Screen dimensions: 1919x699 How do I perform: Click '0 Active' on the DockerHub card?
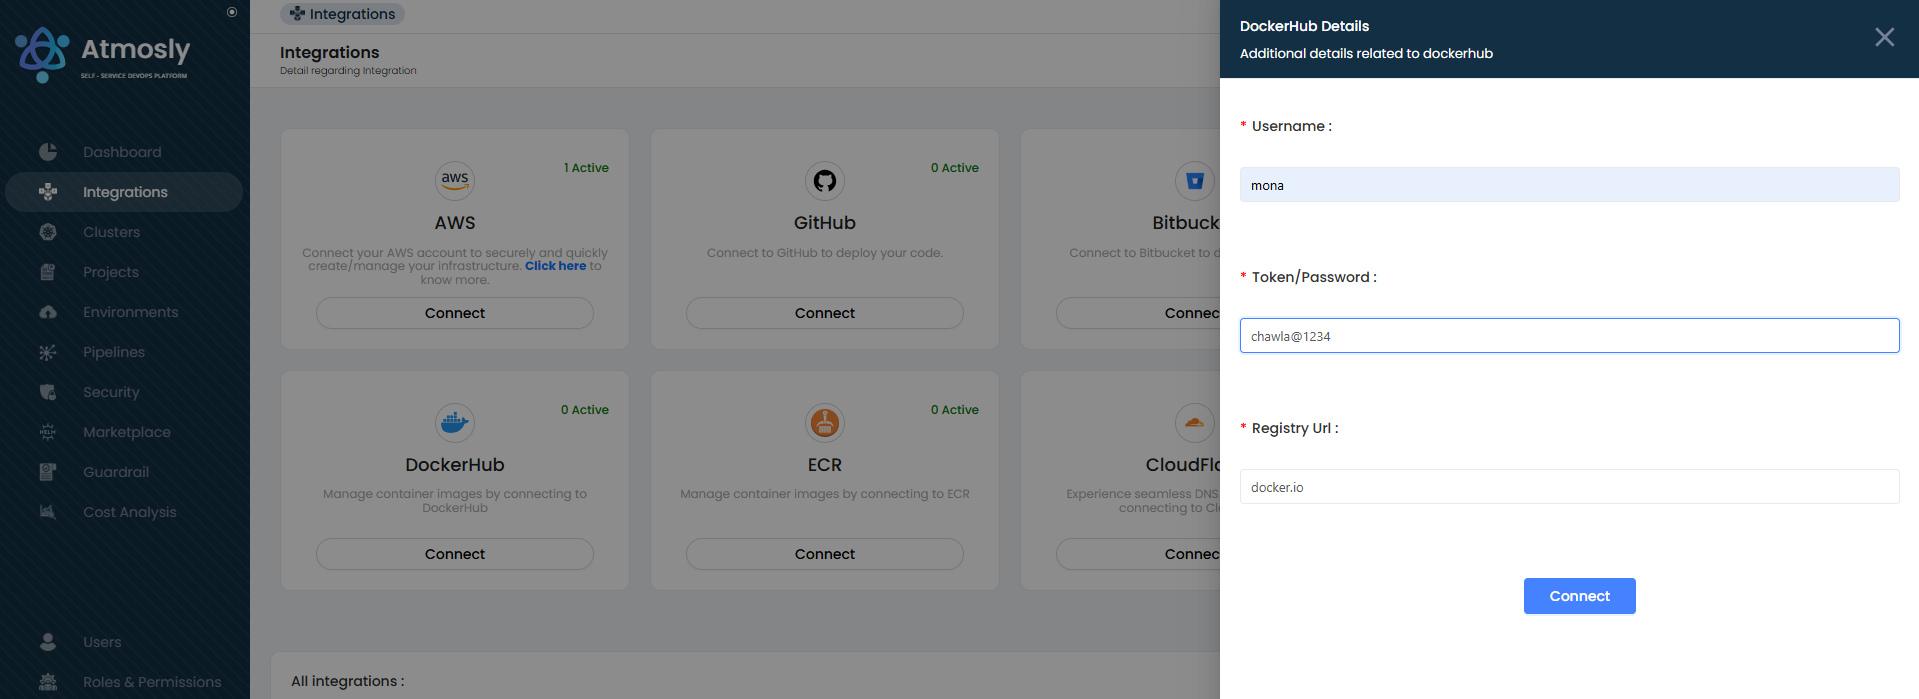point(585,410)
